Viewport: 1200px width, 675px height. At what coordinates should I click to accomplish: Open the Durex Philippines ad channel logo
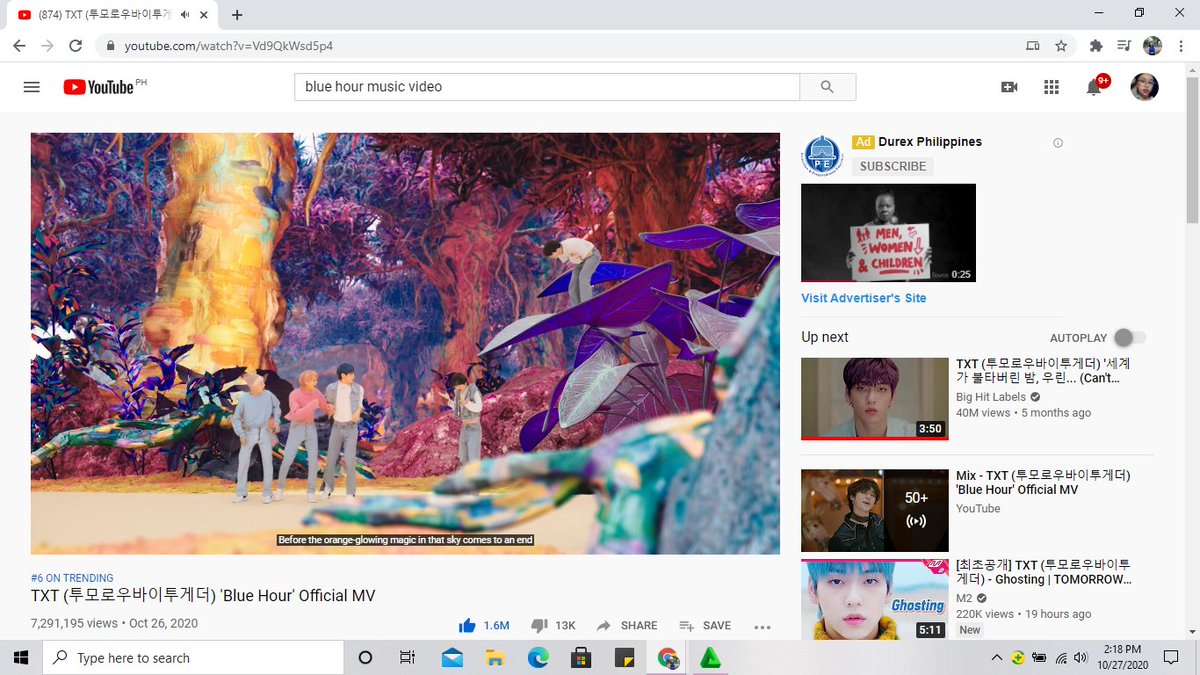pyautogui.click(x=822, y=155)
